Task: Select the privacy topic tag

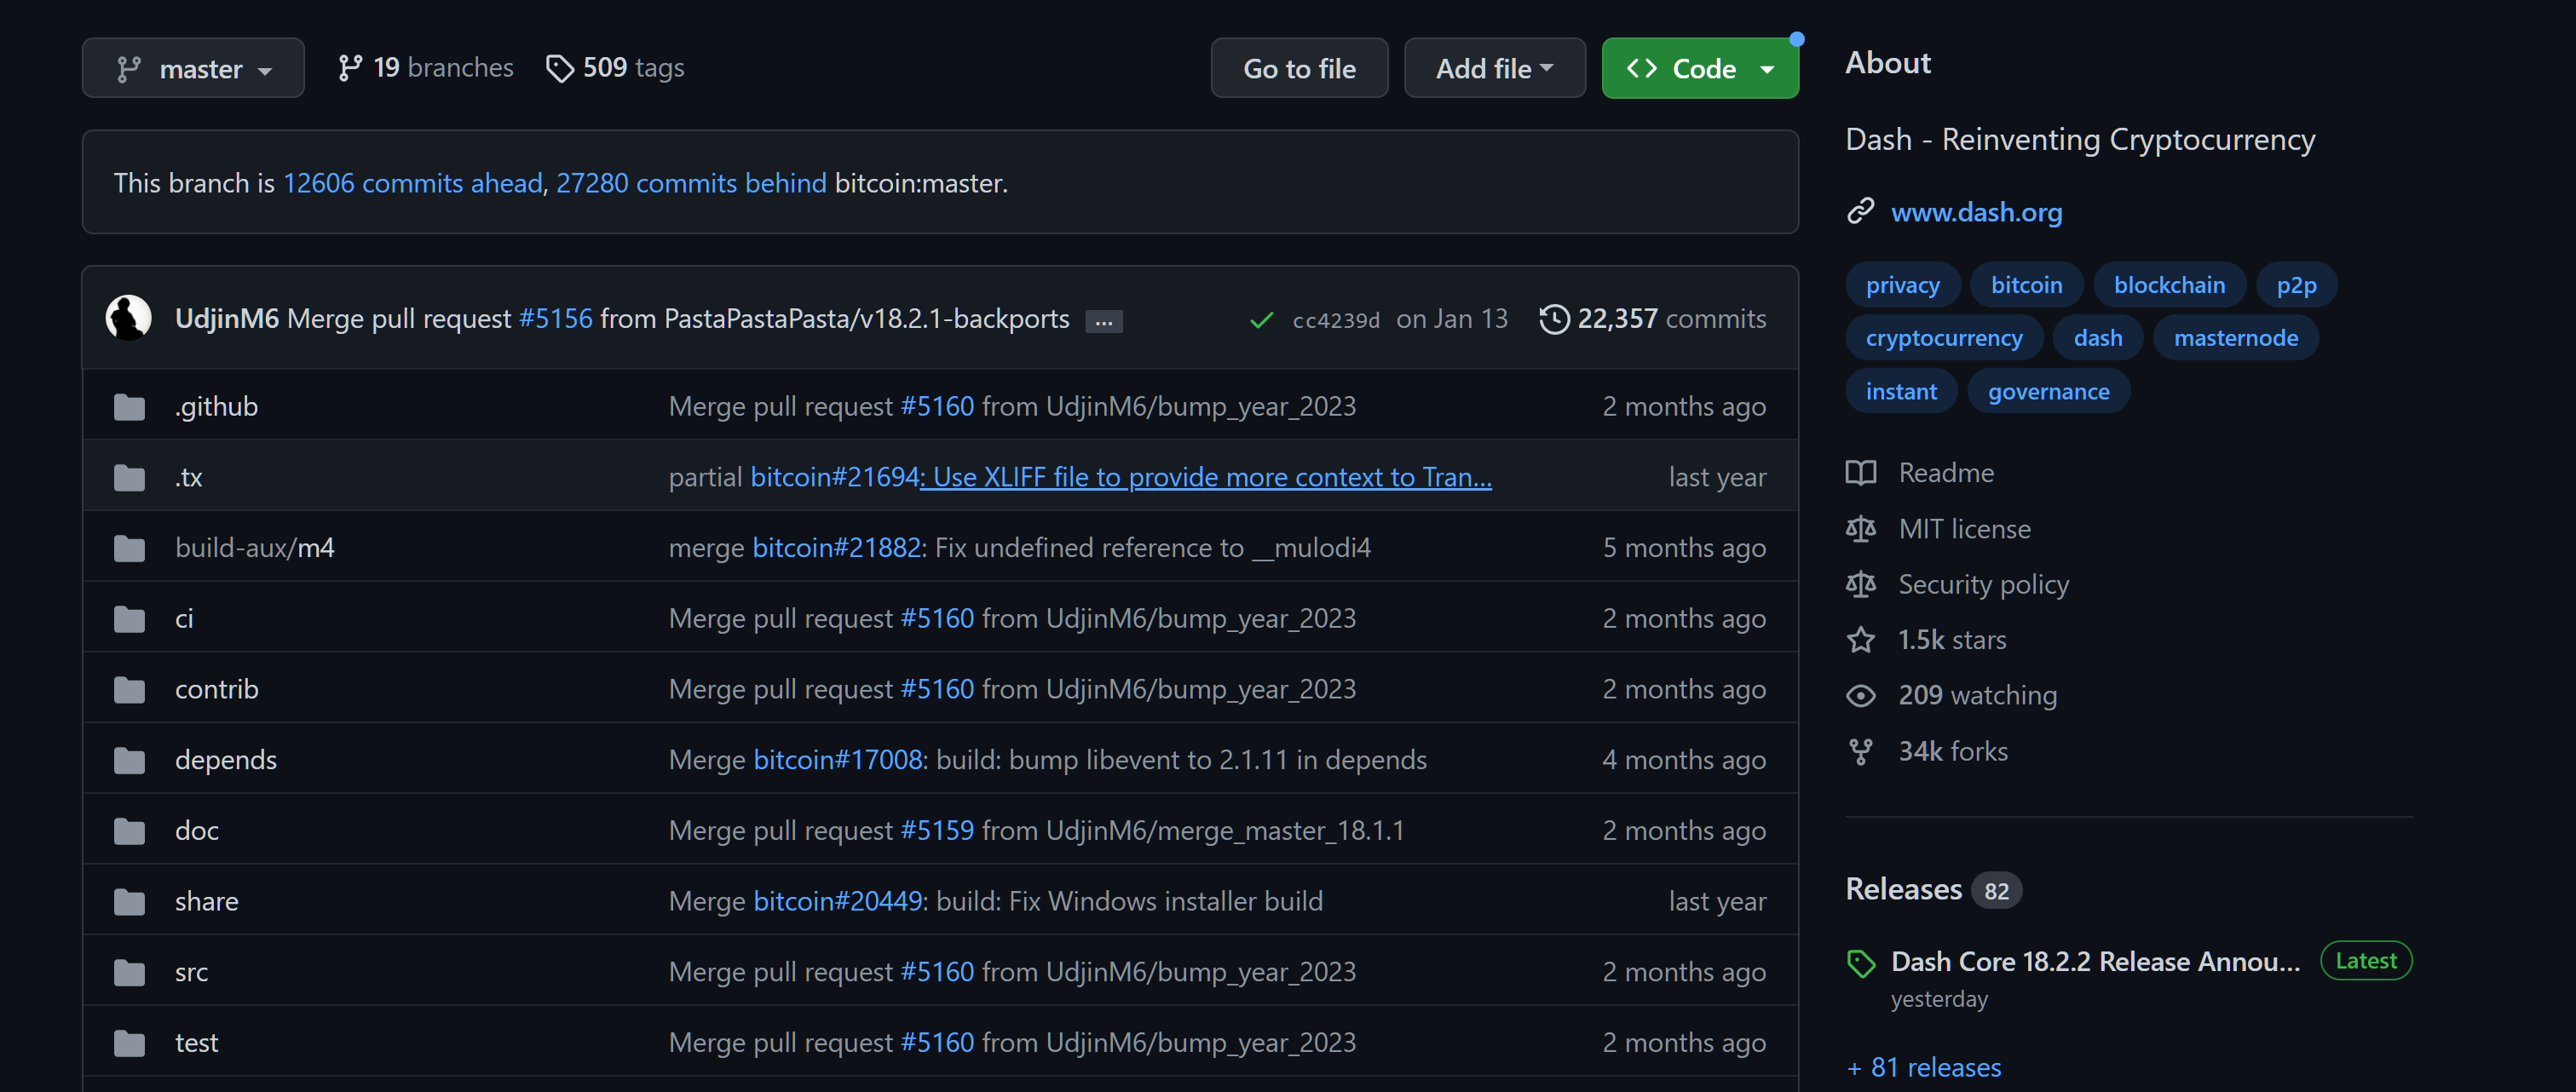Action: [1902, 285]
